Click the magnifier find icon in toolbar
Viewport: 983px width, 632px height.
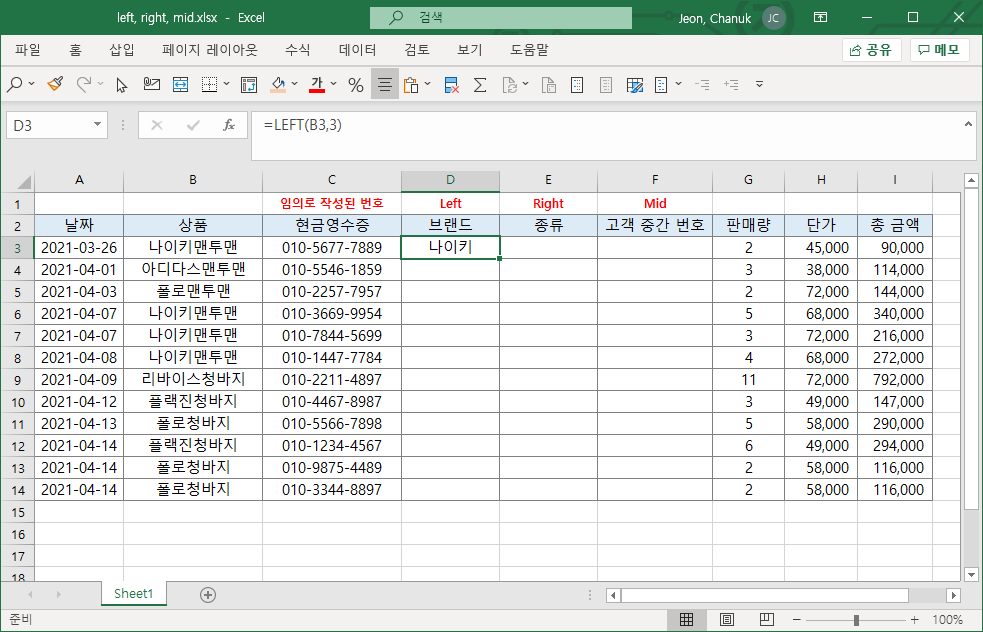tap(14, 85)
